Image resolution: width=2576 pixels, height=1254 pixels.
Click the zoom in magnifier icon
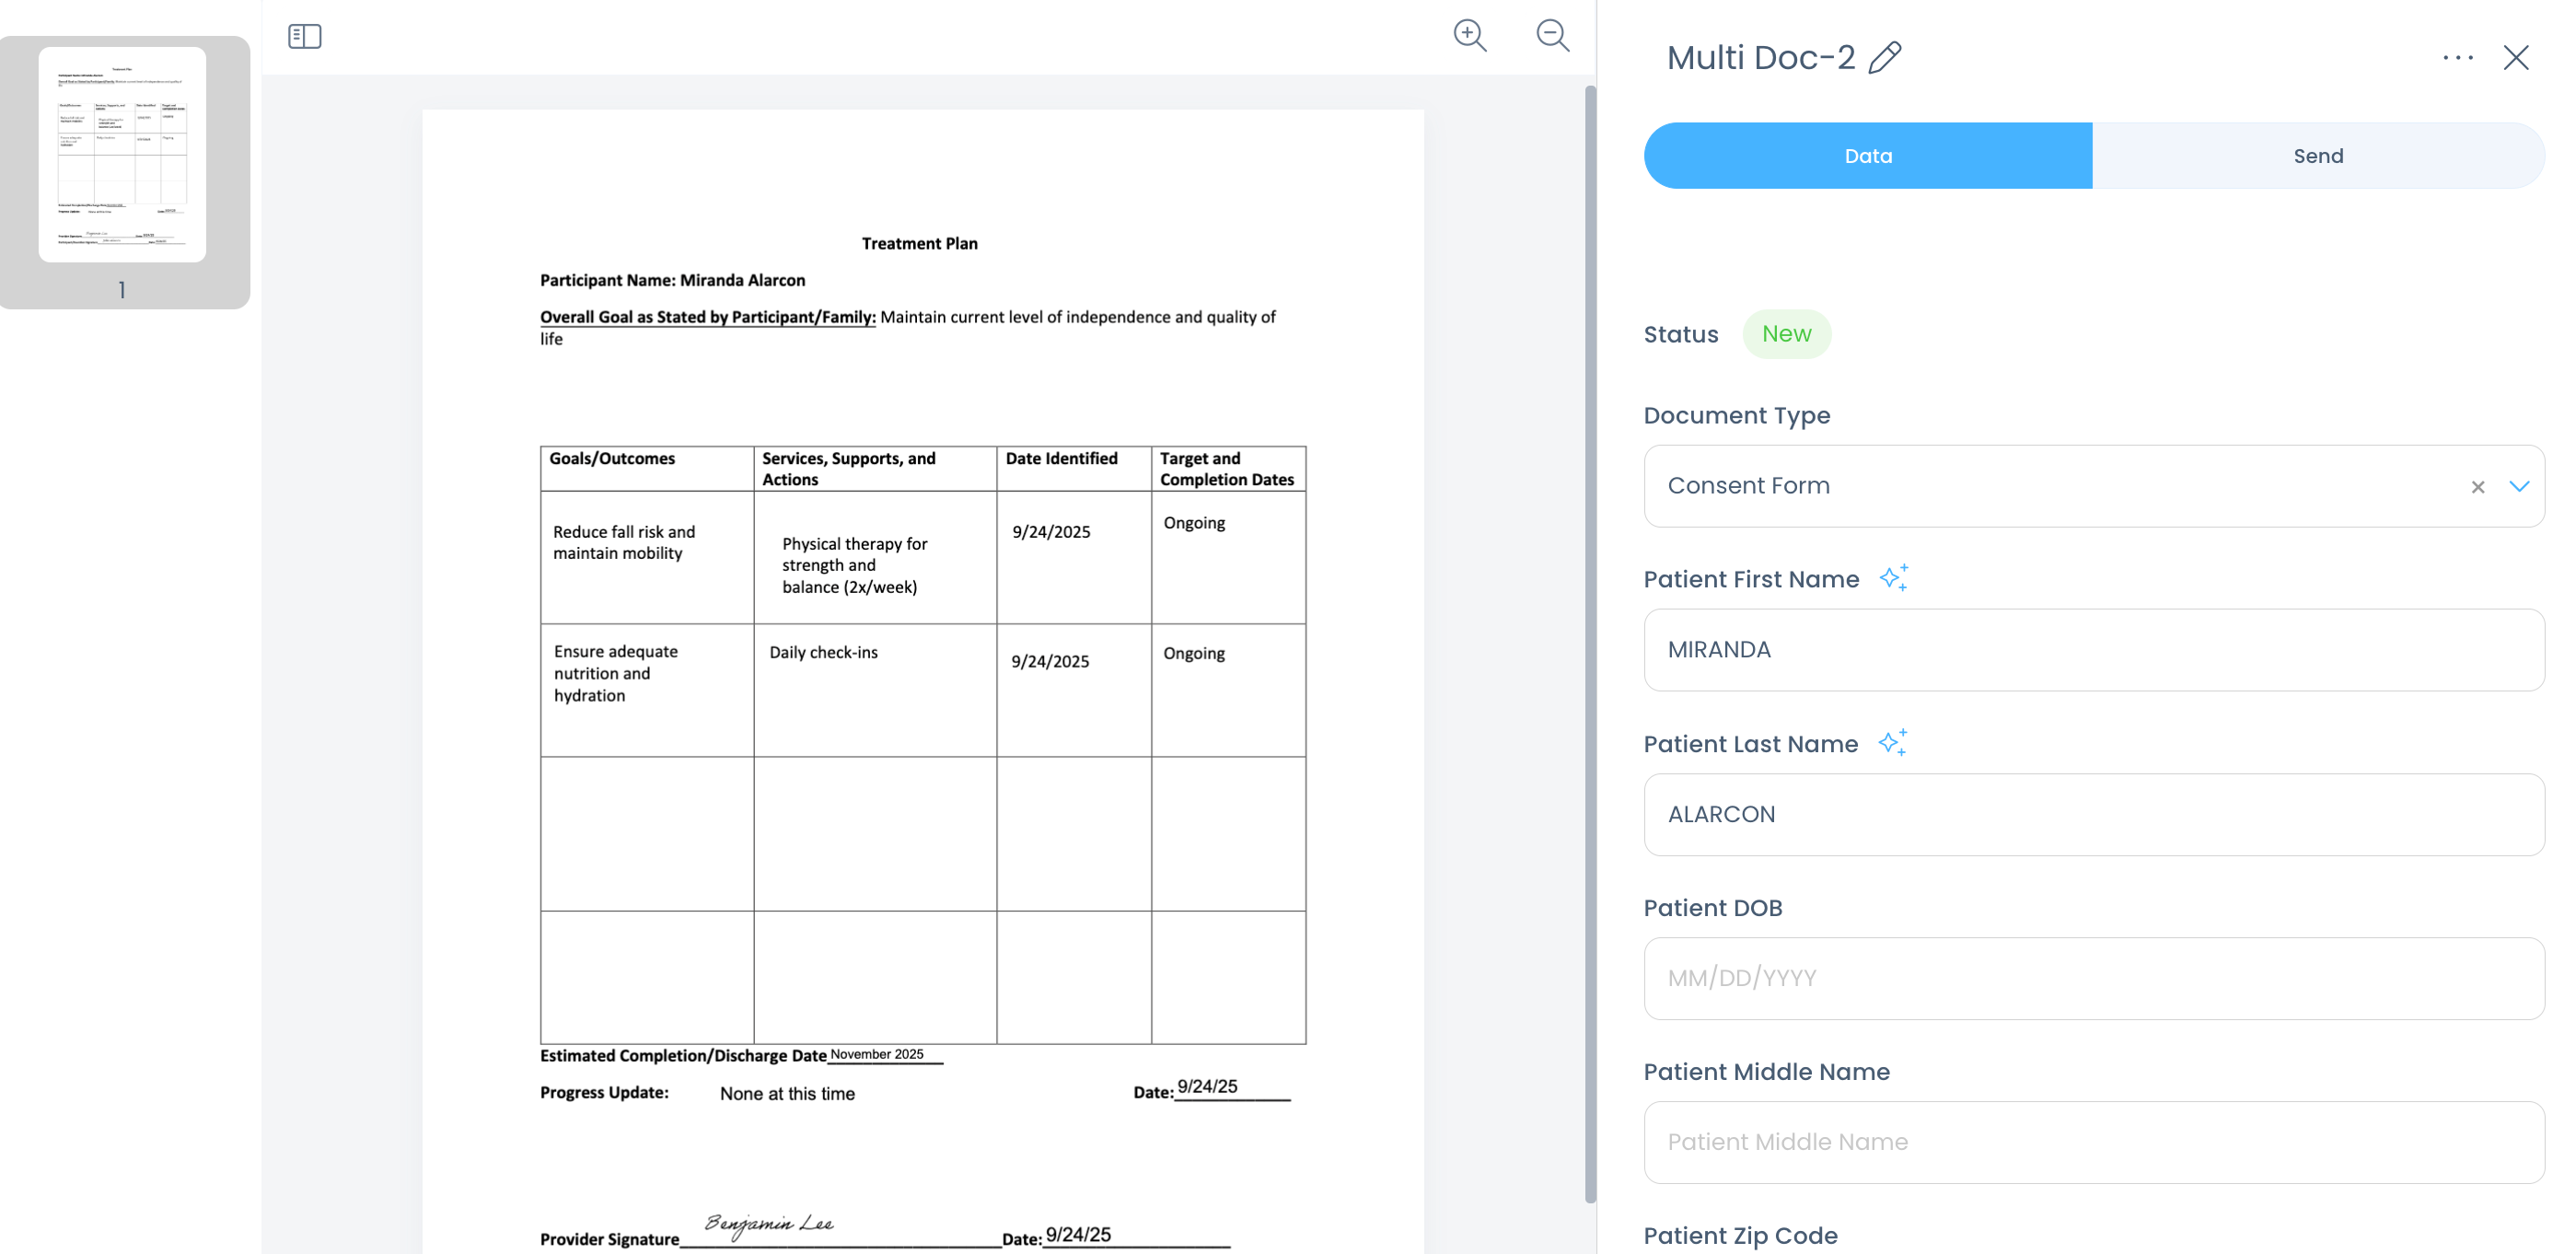(1469, 35)
